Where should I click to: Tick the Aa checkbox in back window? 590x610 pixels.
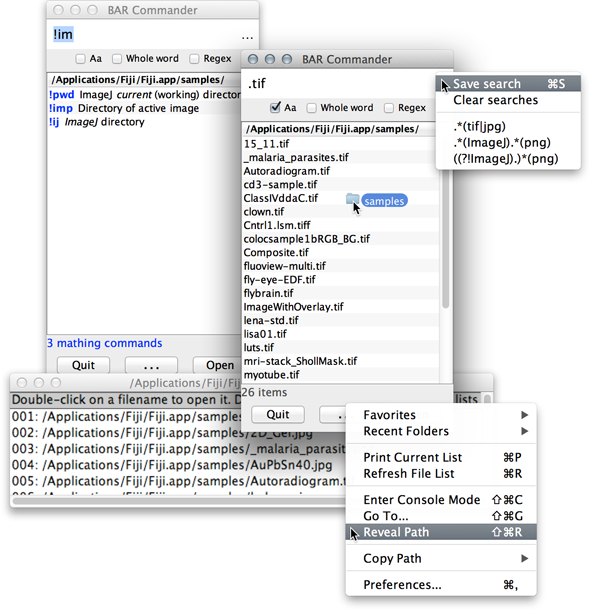pyautogui.click(x=80, y=59)
